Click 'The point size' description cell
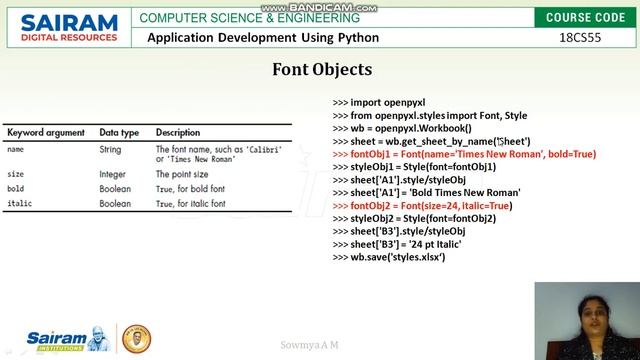640x360 pixels. [x=182, y=174]
